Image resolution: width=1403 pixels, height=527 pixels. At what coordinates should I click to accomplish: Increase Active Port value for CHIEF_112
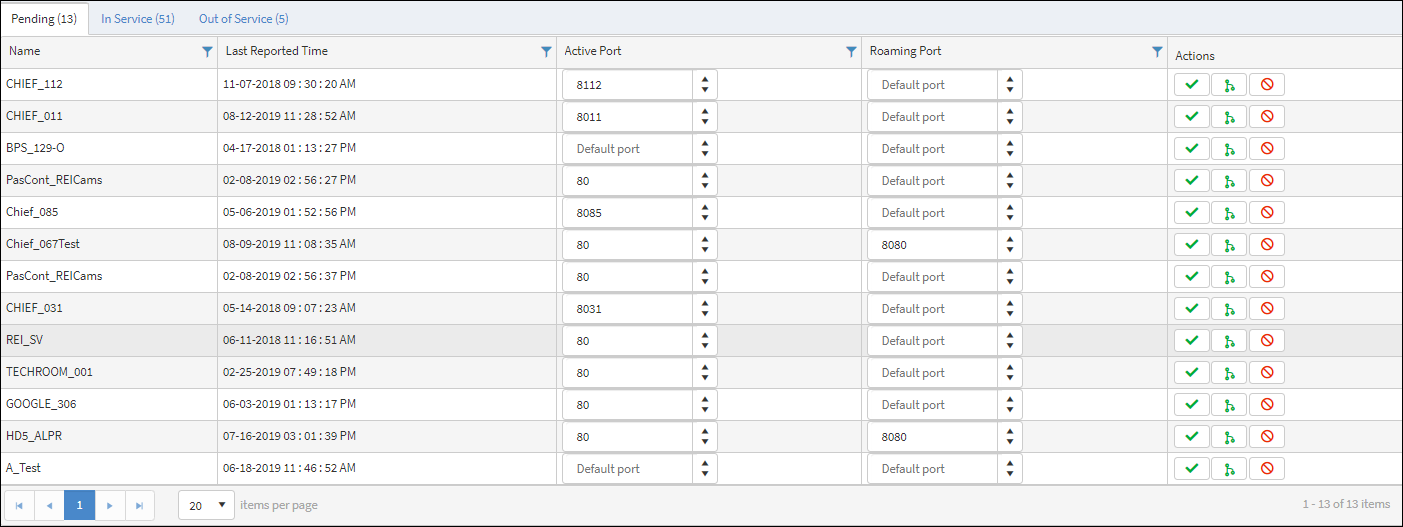point(705,80)
